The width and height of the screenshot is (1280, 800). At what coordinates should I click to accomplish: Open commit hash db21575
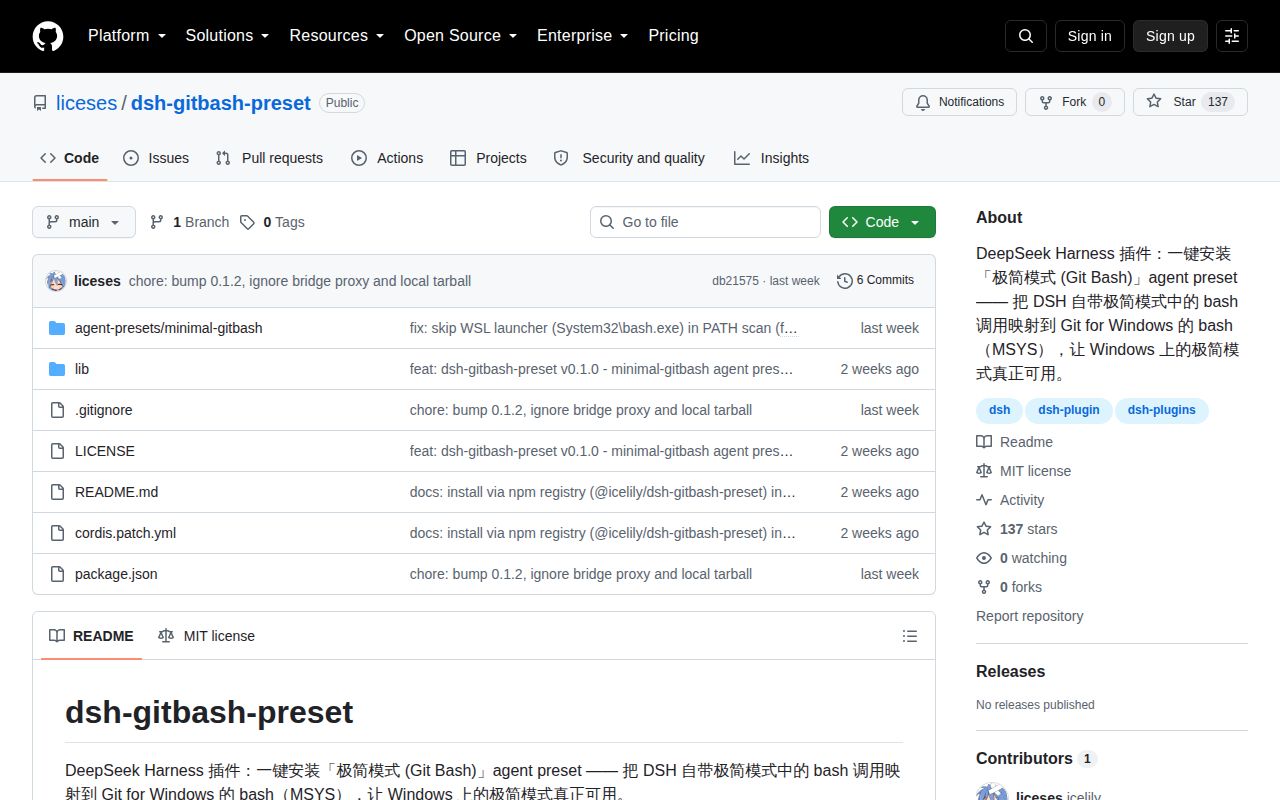tap(735, 281)
